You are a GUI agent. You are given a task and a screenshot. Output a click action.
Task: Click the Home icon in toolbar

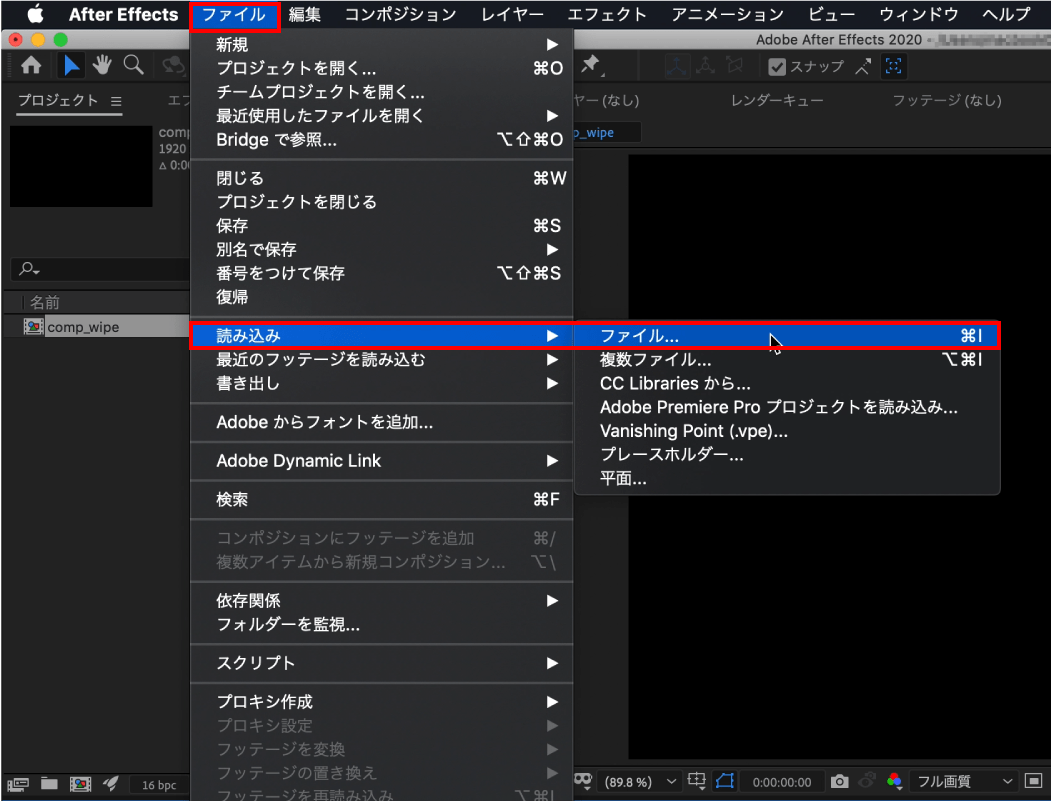pyautogui.click(x=31, y=66)
